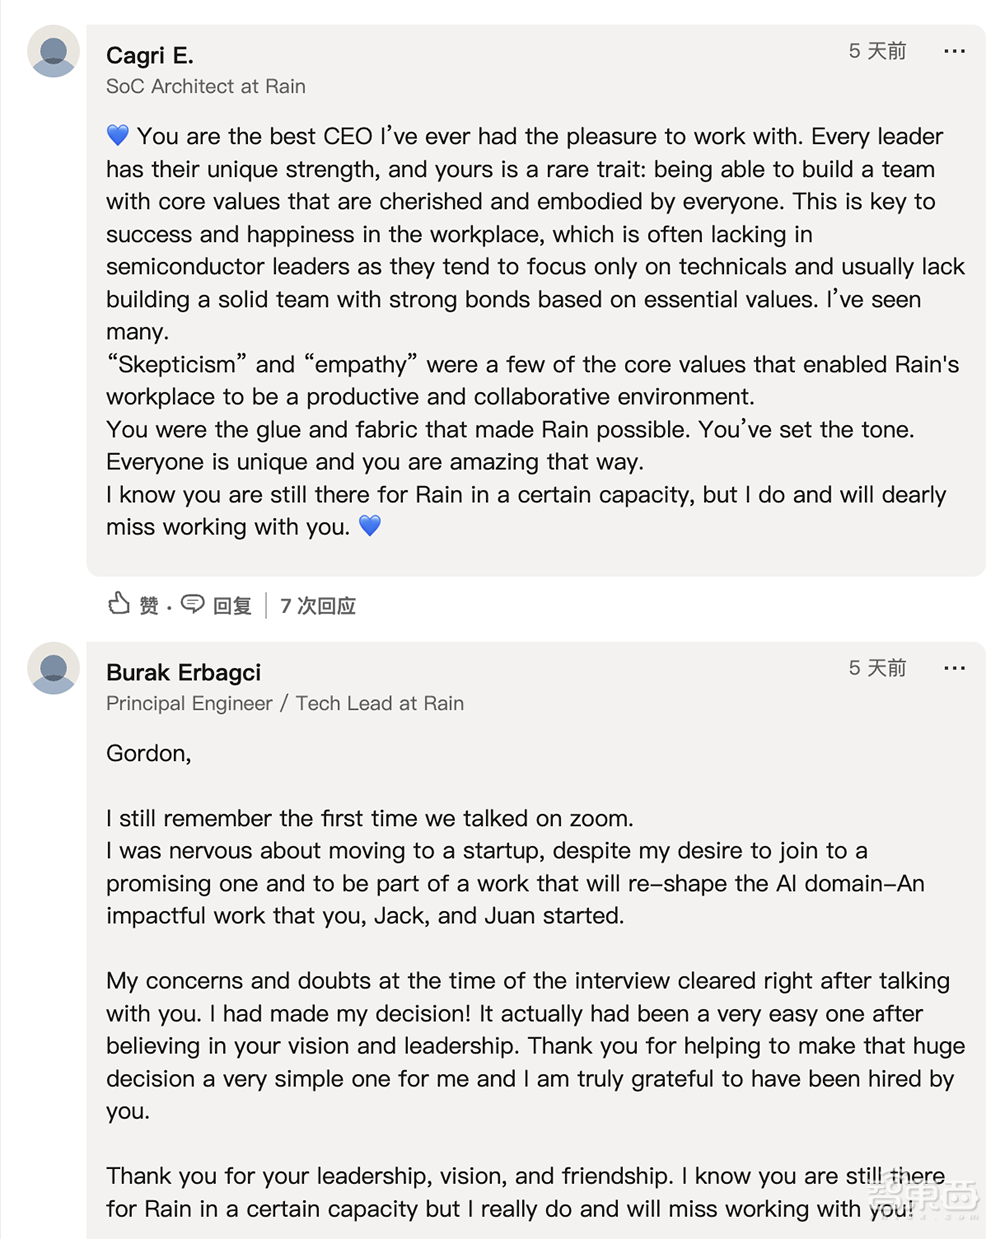Click the "SoC Architect at Rain" headline
Screen dimensions: 1000x1239
pyautogui.click(x=206, y=87)
